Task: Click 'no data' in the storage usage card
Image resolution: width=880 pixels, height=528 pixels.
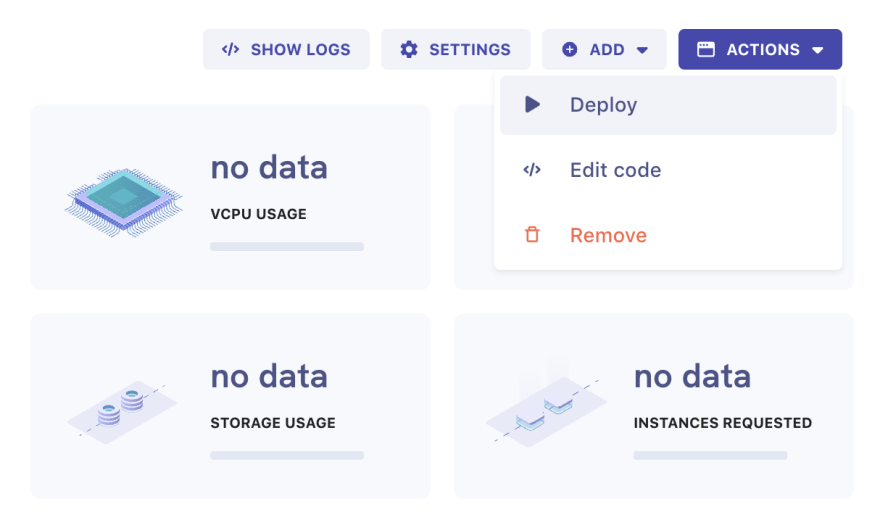Action: tap(269, 377)
